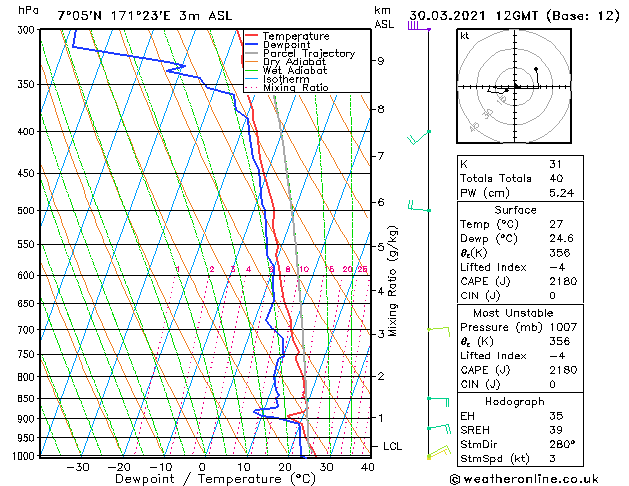Click the surface Dewp value 24.6
Screen dimensions: 629x486
(562, 239)
